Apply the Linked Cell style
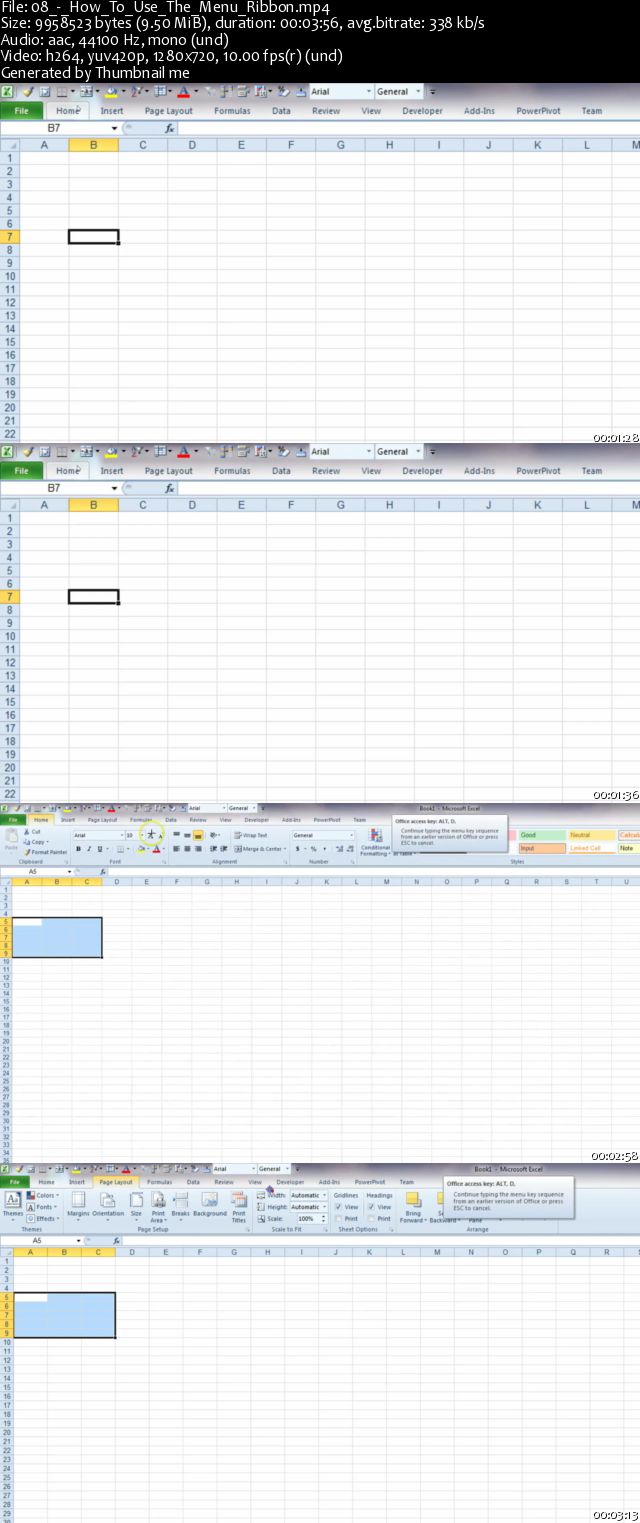The image size is (640, 1523). point(591,848)
